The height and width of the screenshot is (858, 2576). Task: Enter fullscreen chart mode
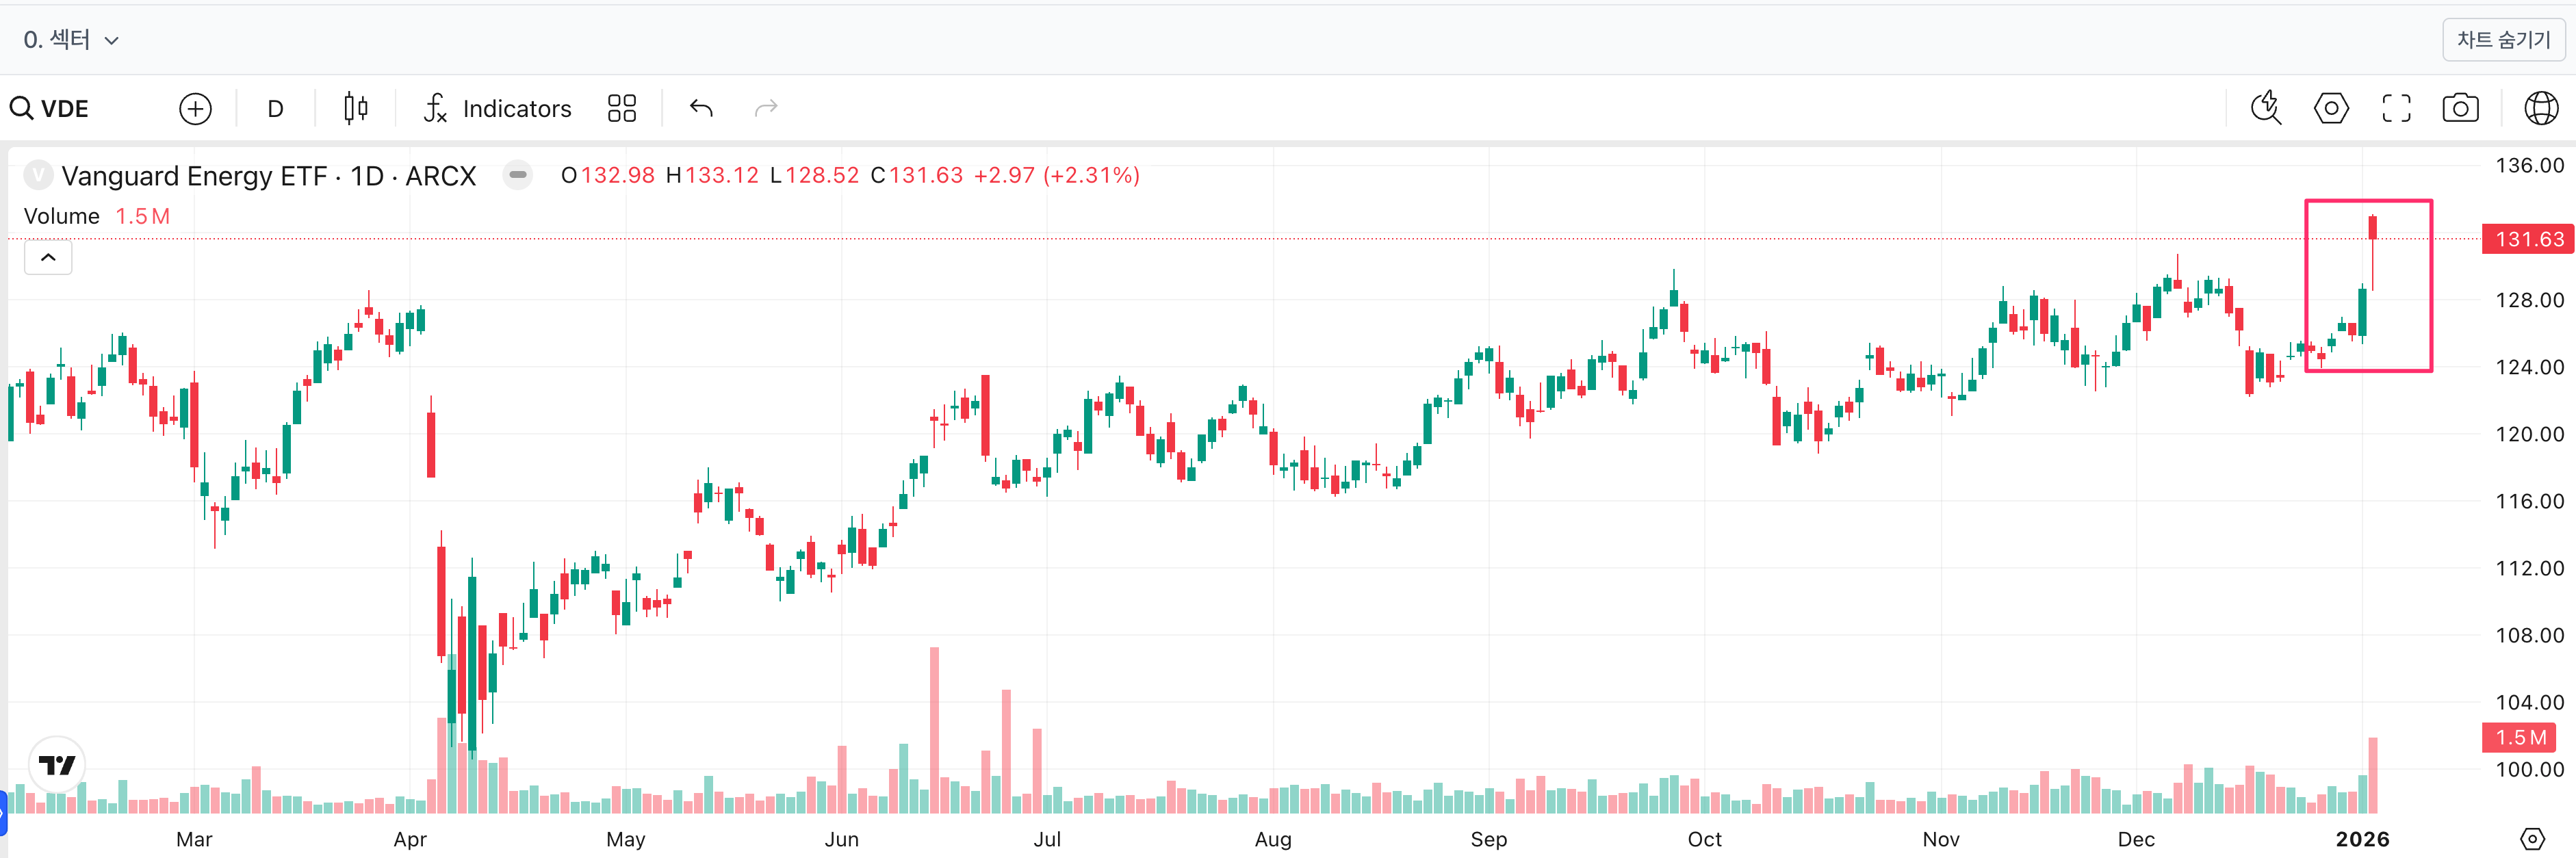point(2396,108)
